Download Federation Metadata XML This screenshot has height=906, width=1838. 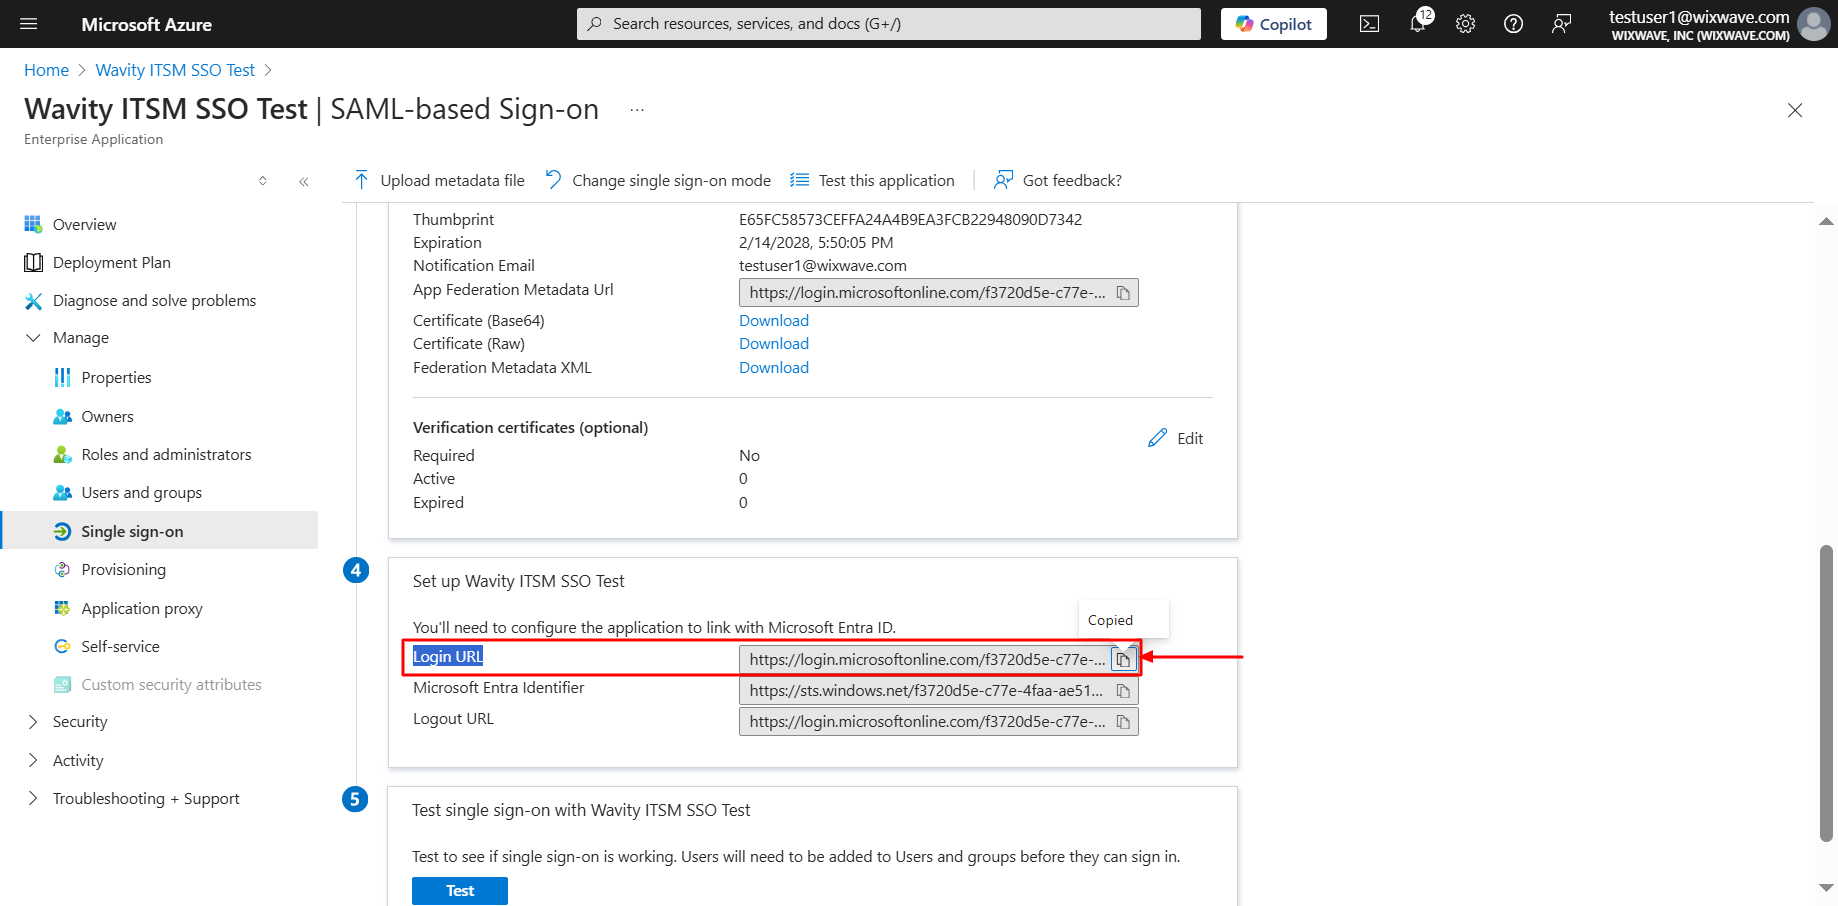(774, 367)
